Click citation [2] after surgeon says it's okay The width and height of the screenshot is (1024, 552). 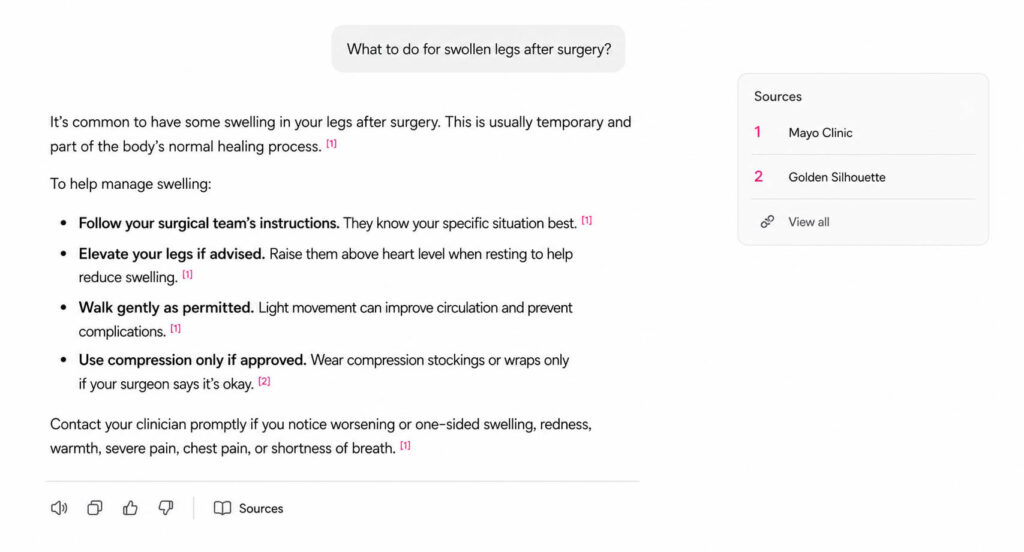pyautogui.click(x=264, y=381)
